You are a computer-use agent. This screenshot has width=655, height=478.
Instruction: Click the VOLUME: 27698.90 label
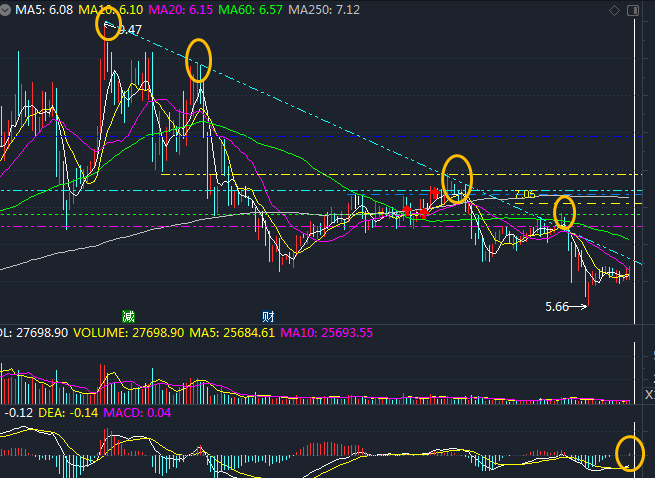pyautogui.click(x=129, y=333)
